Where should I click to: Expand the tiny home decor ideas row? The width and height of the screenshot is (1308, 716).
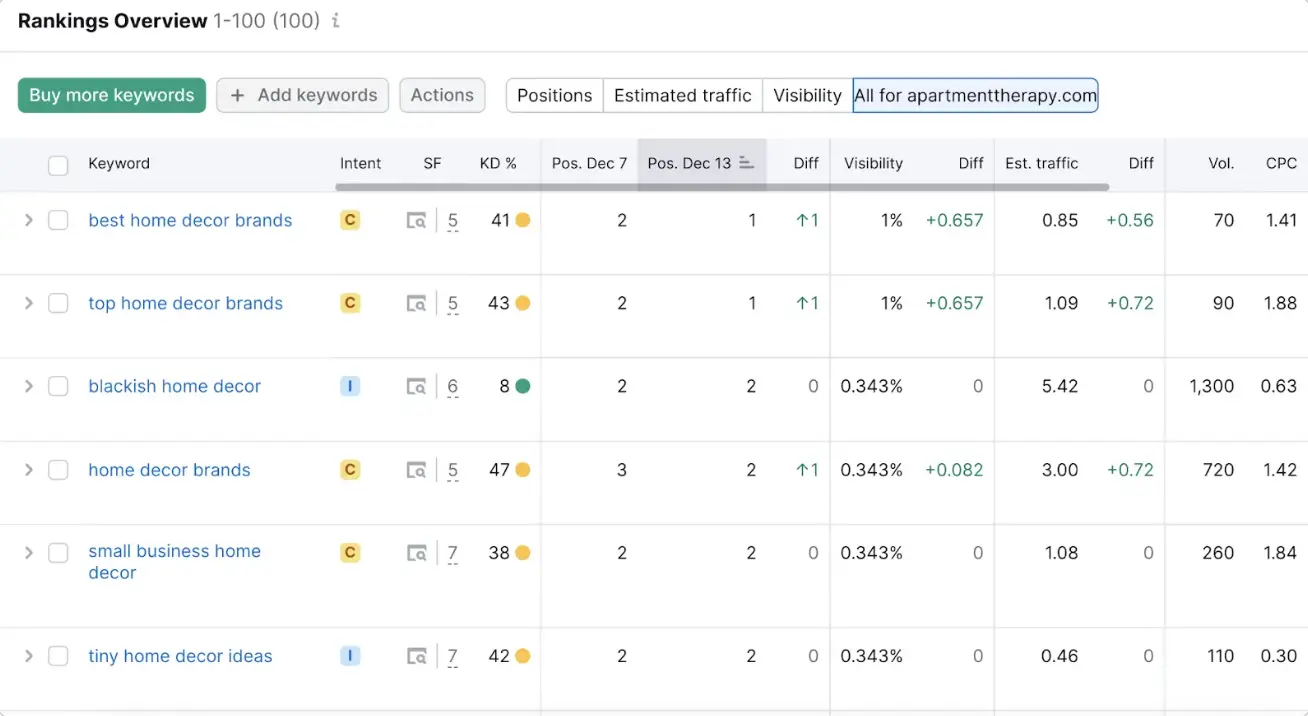29,656
